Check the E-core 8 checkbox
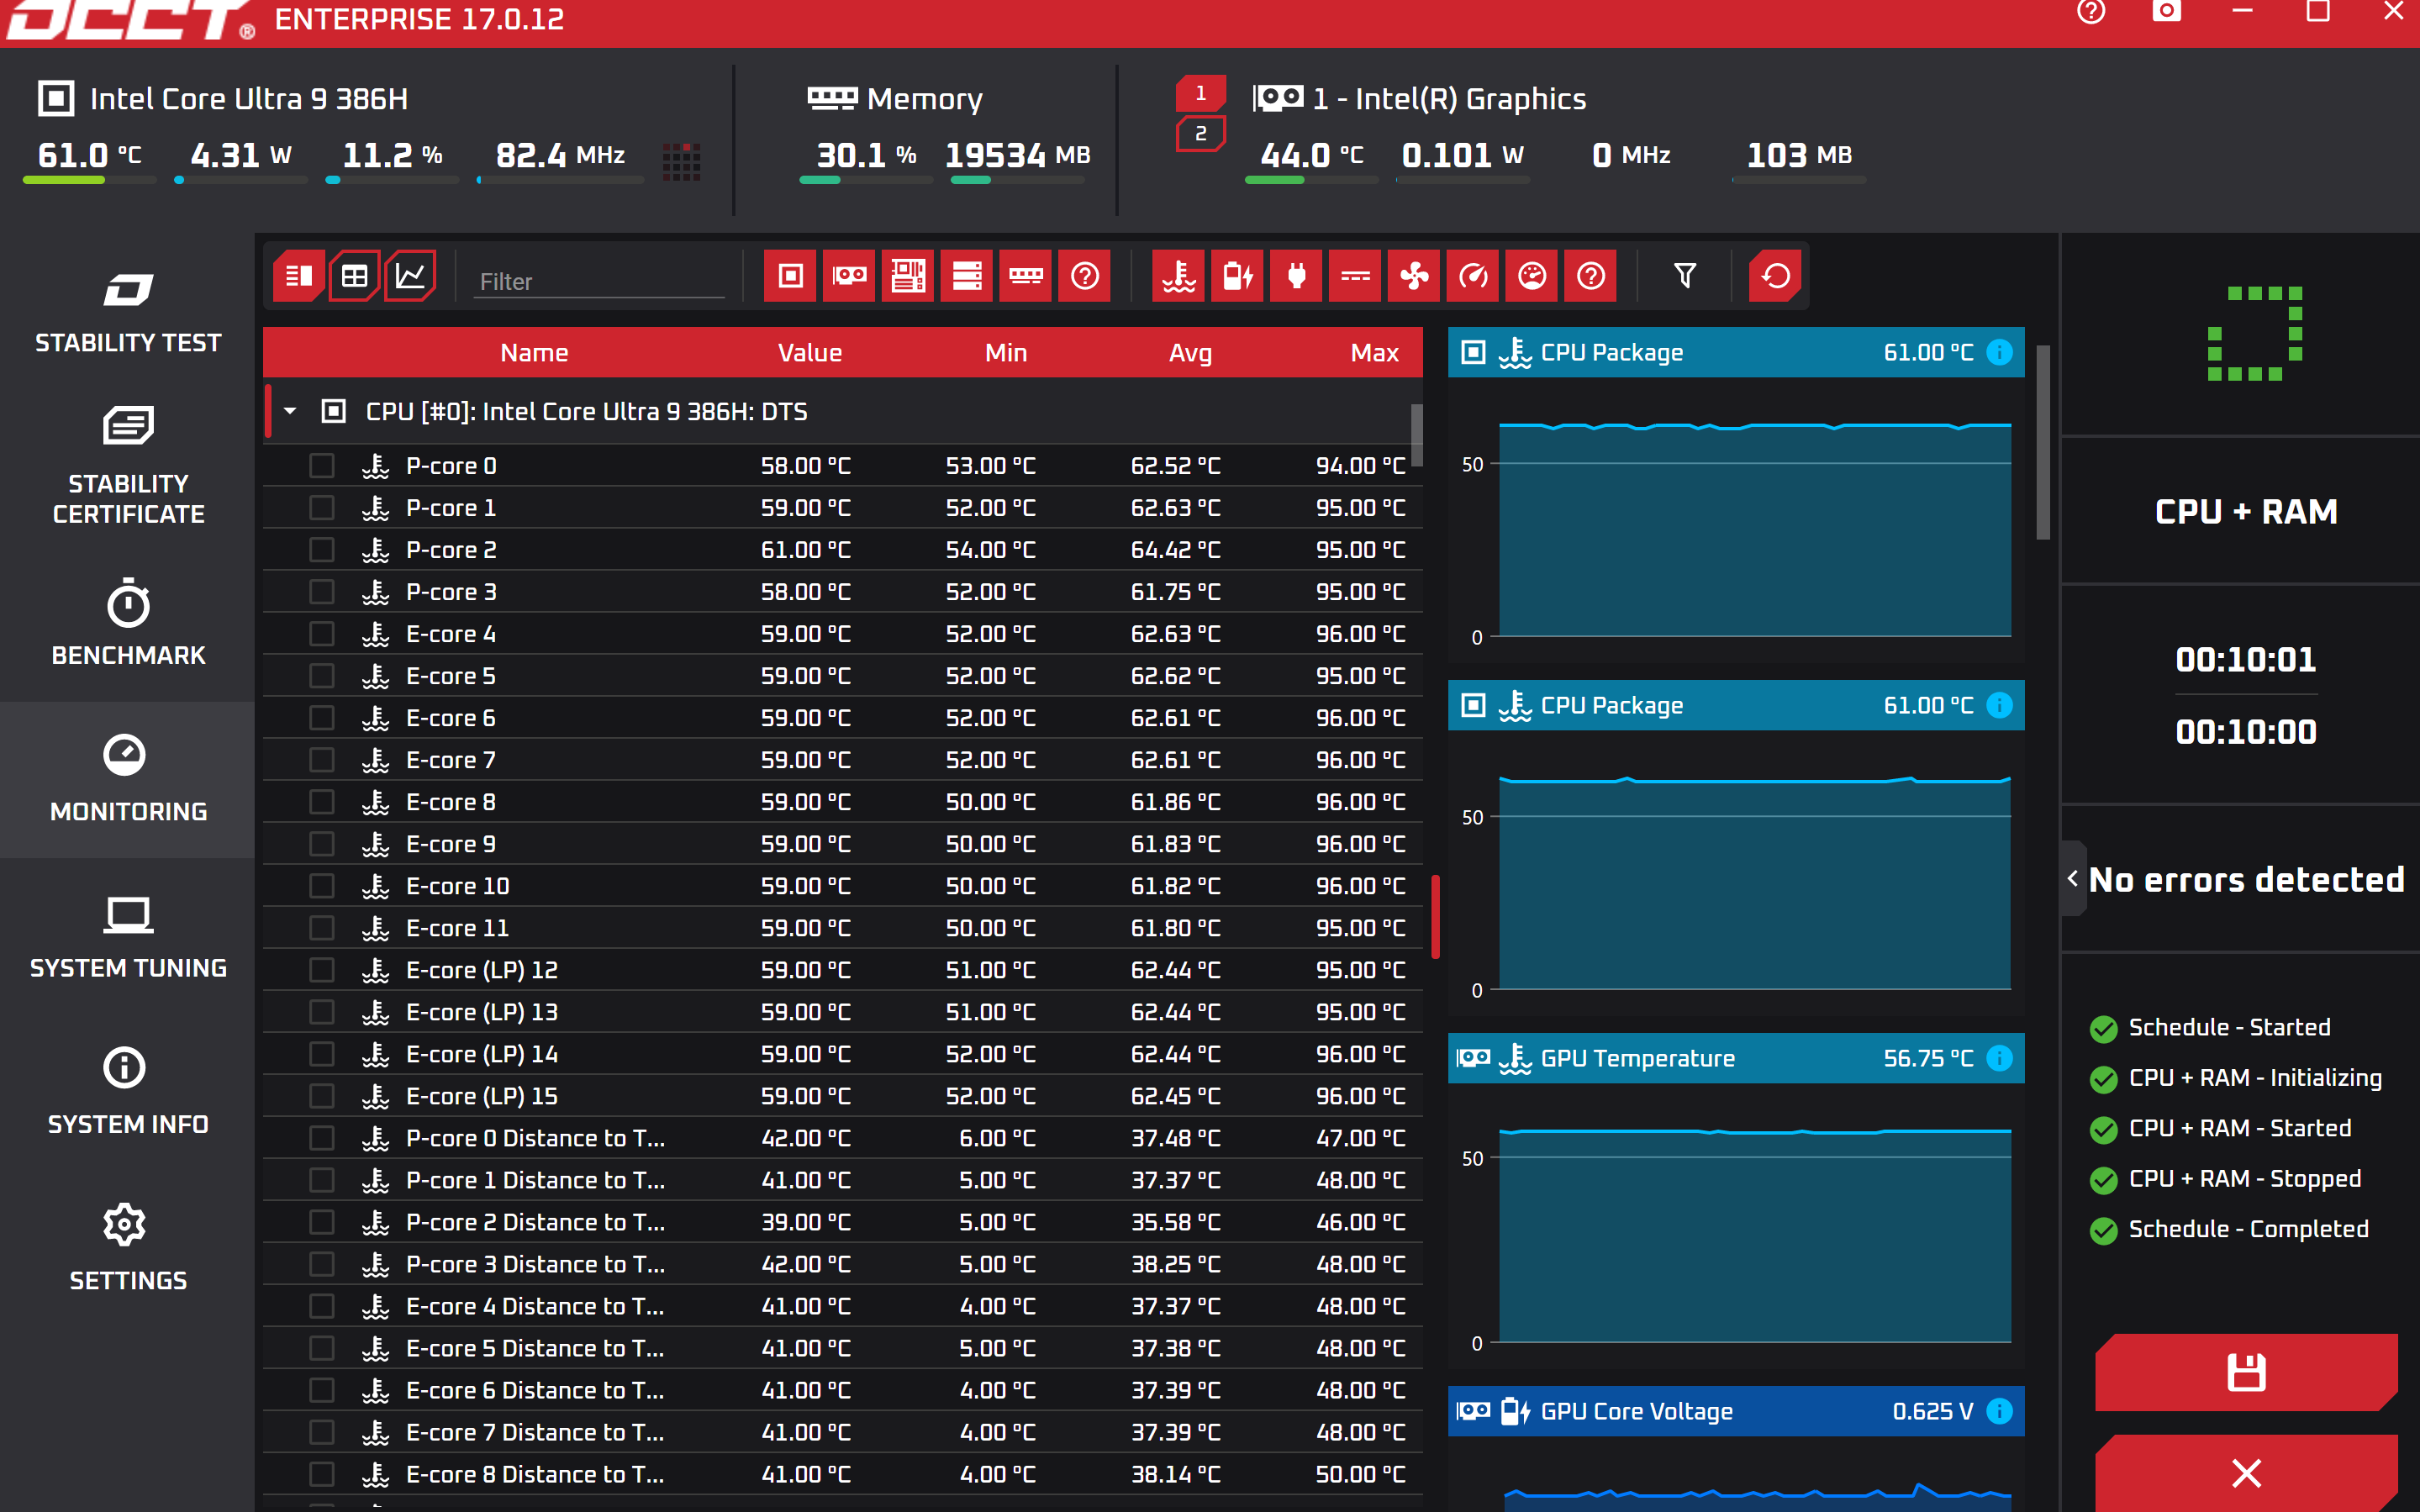Viewport: 2420px width, 1512px height. pyautogui.click(x=321, y=802)
